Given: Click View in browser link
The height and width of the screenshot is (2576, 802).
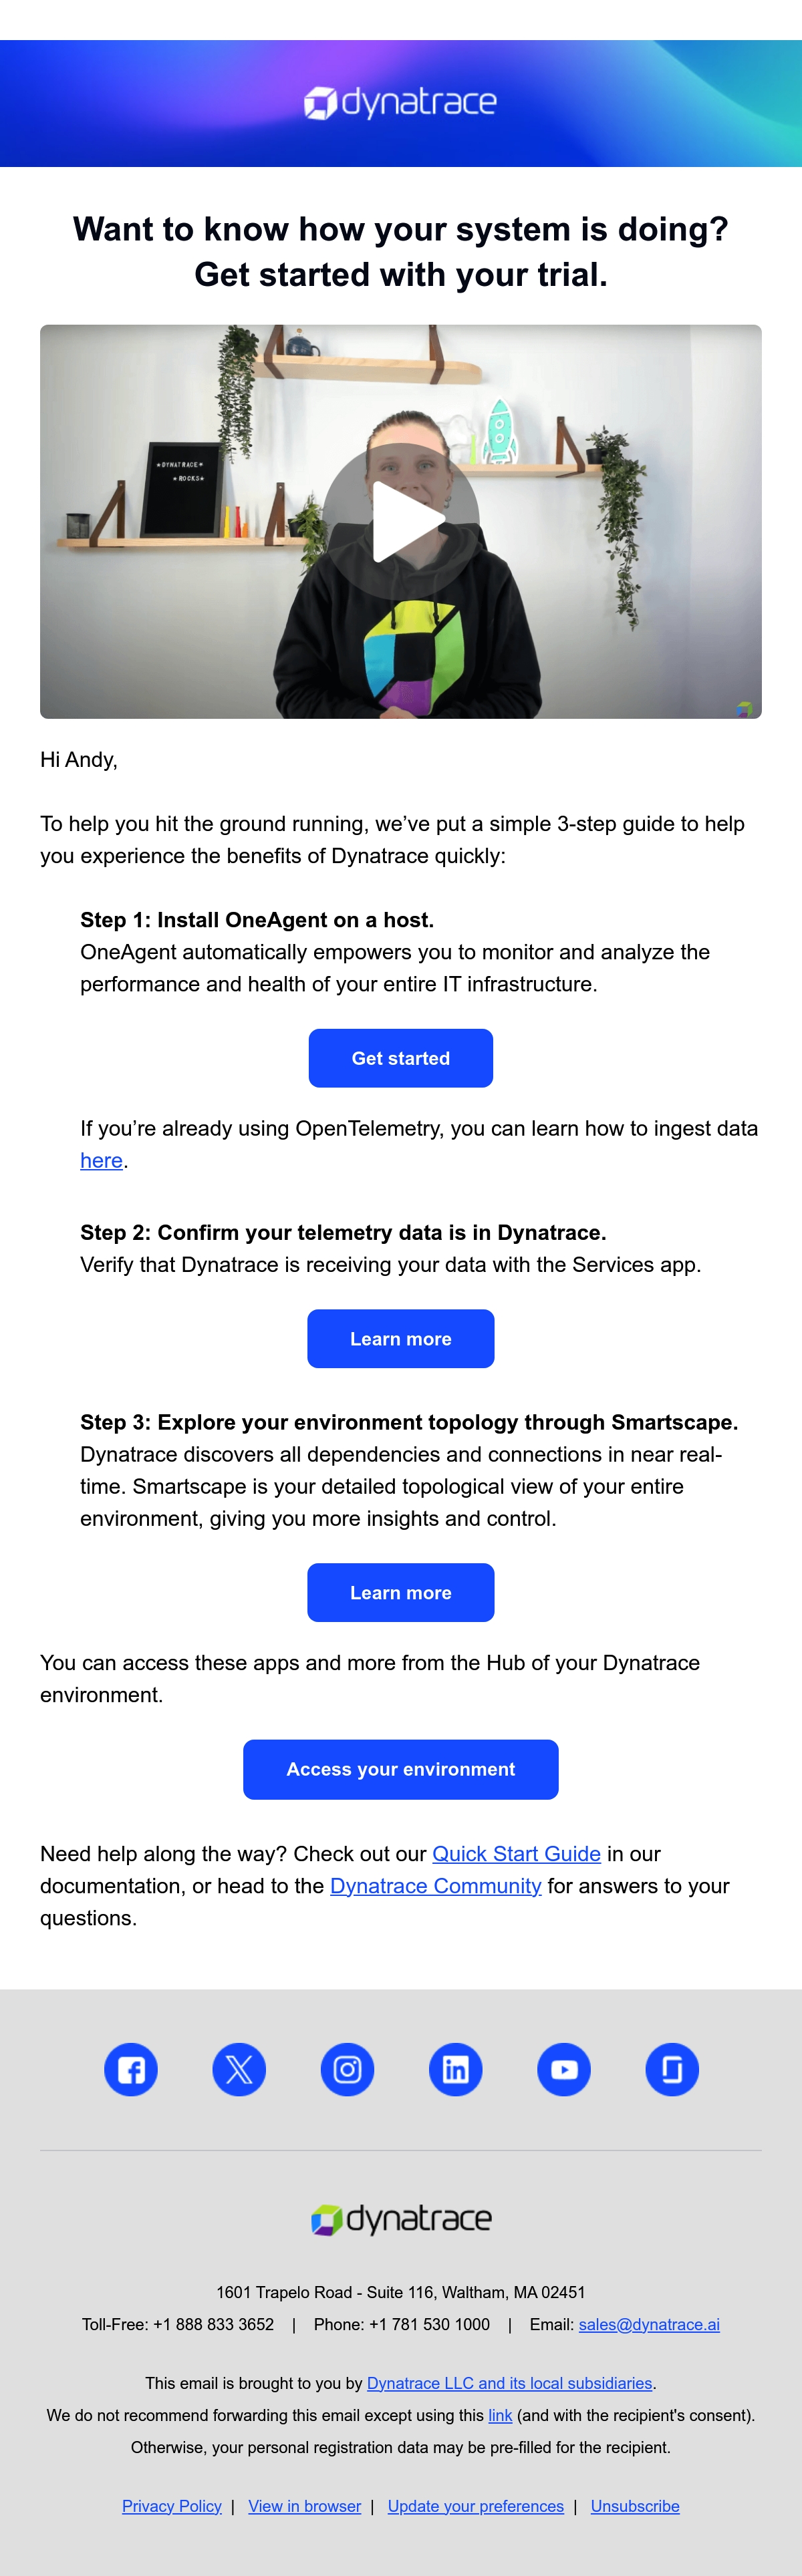Looking at the screenshot, I should click(305, 2506).
